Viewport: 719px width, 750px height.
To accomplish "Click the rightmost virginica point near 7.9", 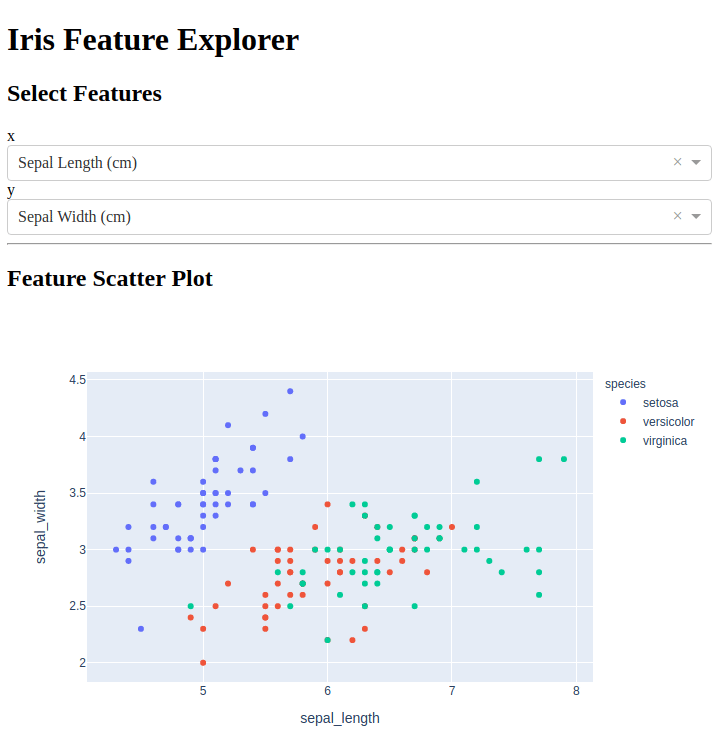I will [x=564, y=459].
